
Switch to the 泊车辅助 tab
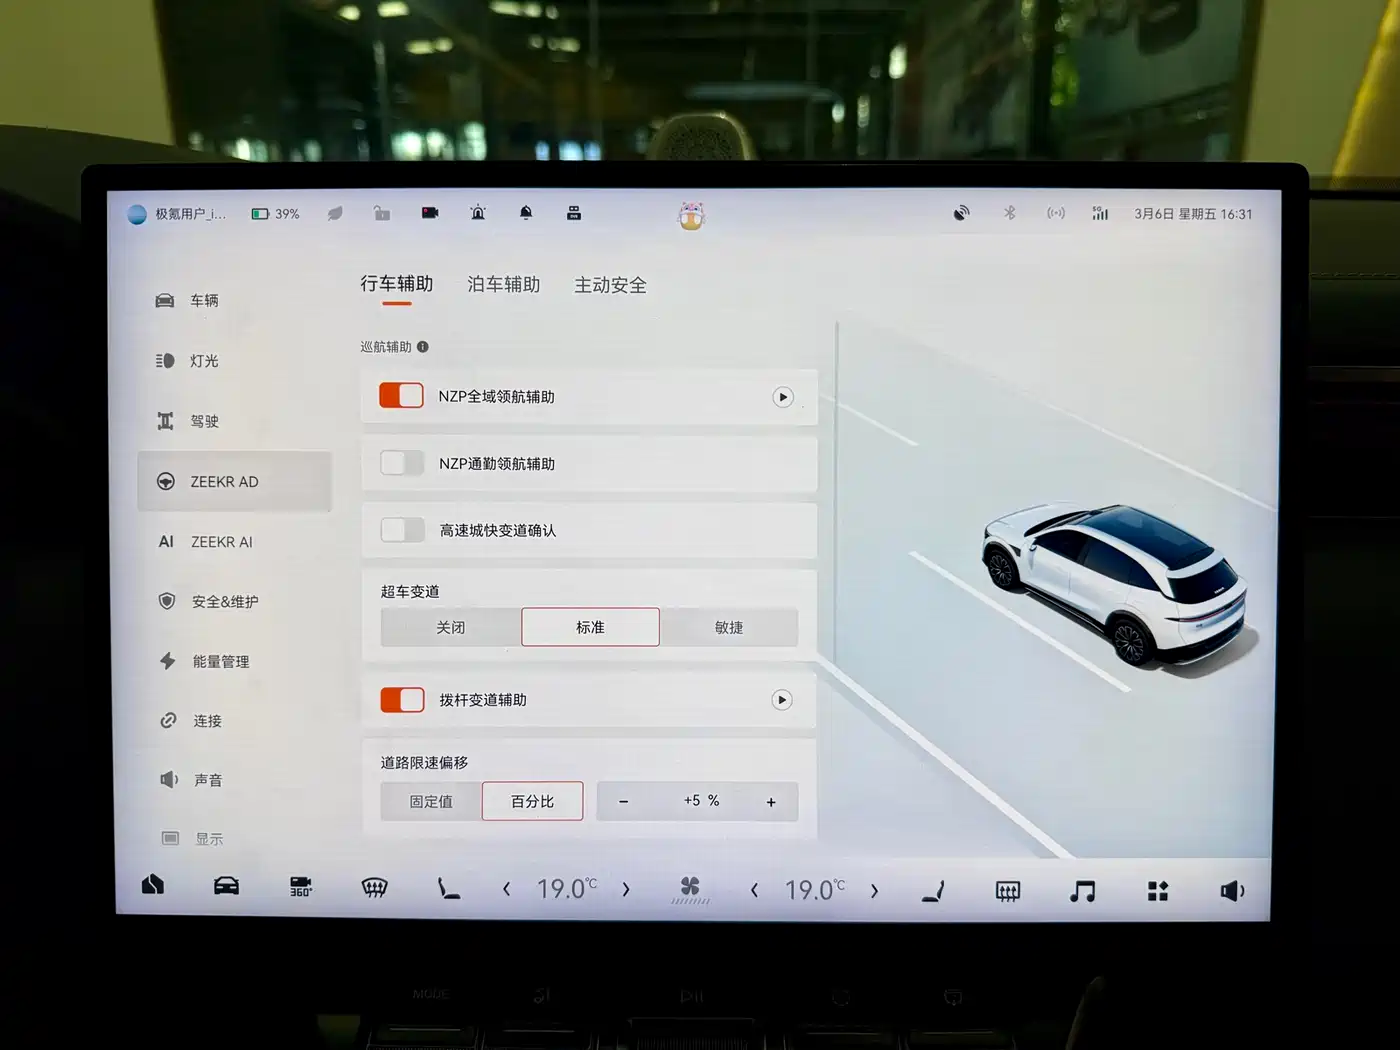pos(503,285)
